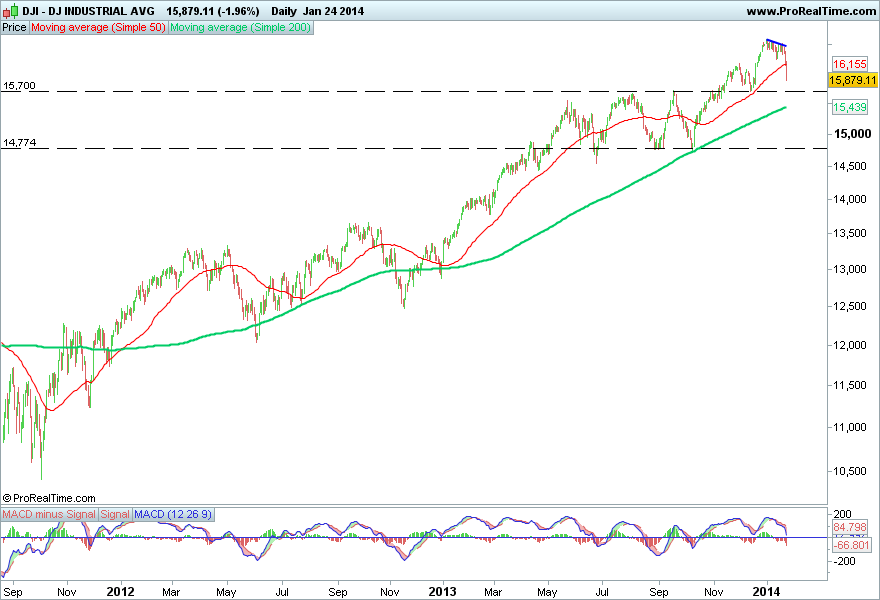880x600 pixels.
Task: Click the red Signal legend label
Action: (x=115, y=514)
